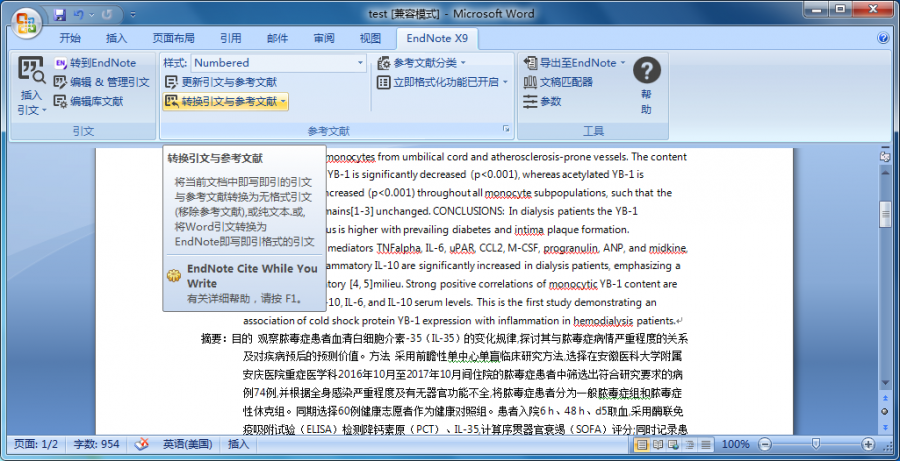Viewport: 900px width, 461px height.
Task: Undo the last action
Action: 79,14
